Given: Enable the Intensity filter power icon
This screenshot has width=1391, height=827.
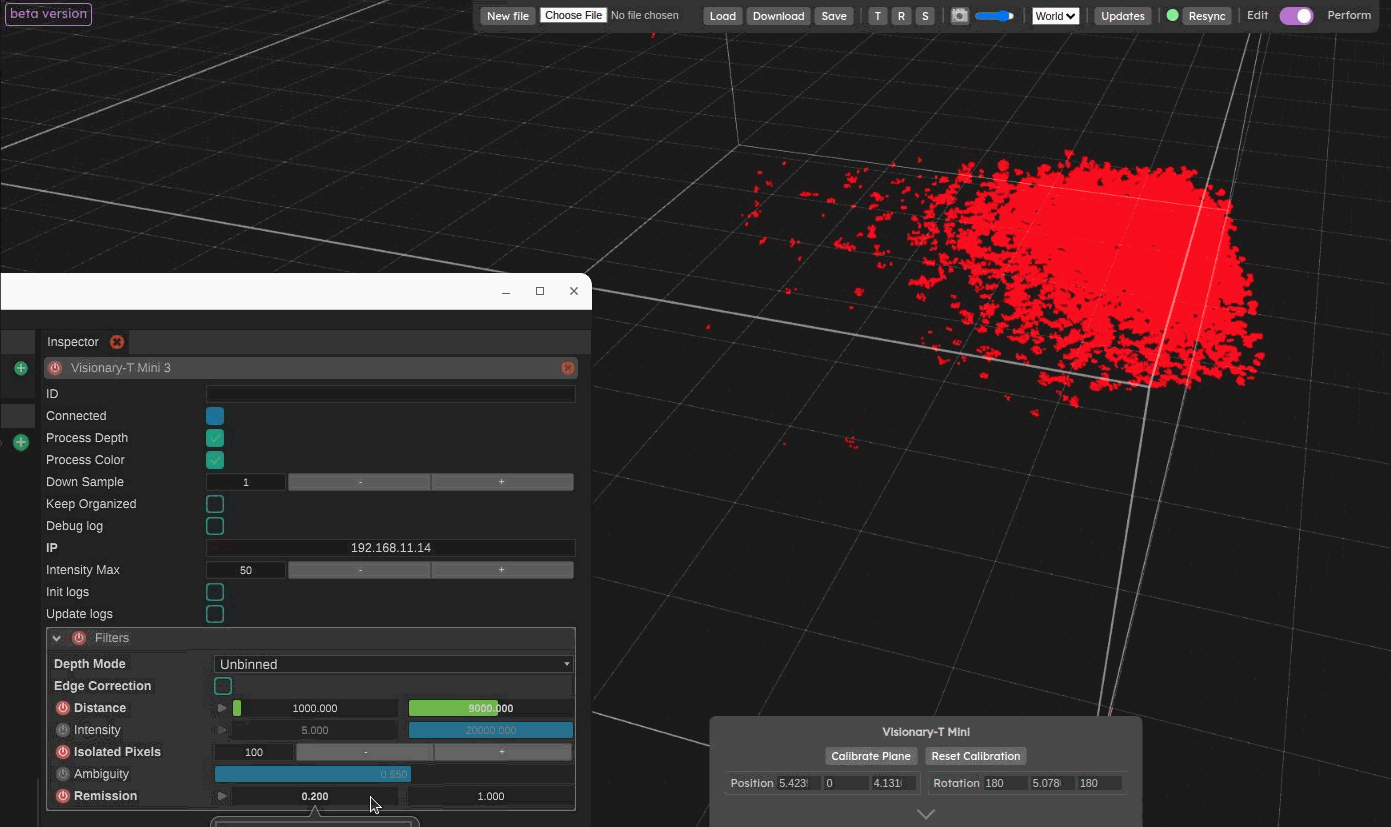Looking at the screenshot, I should [63, 730].
